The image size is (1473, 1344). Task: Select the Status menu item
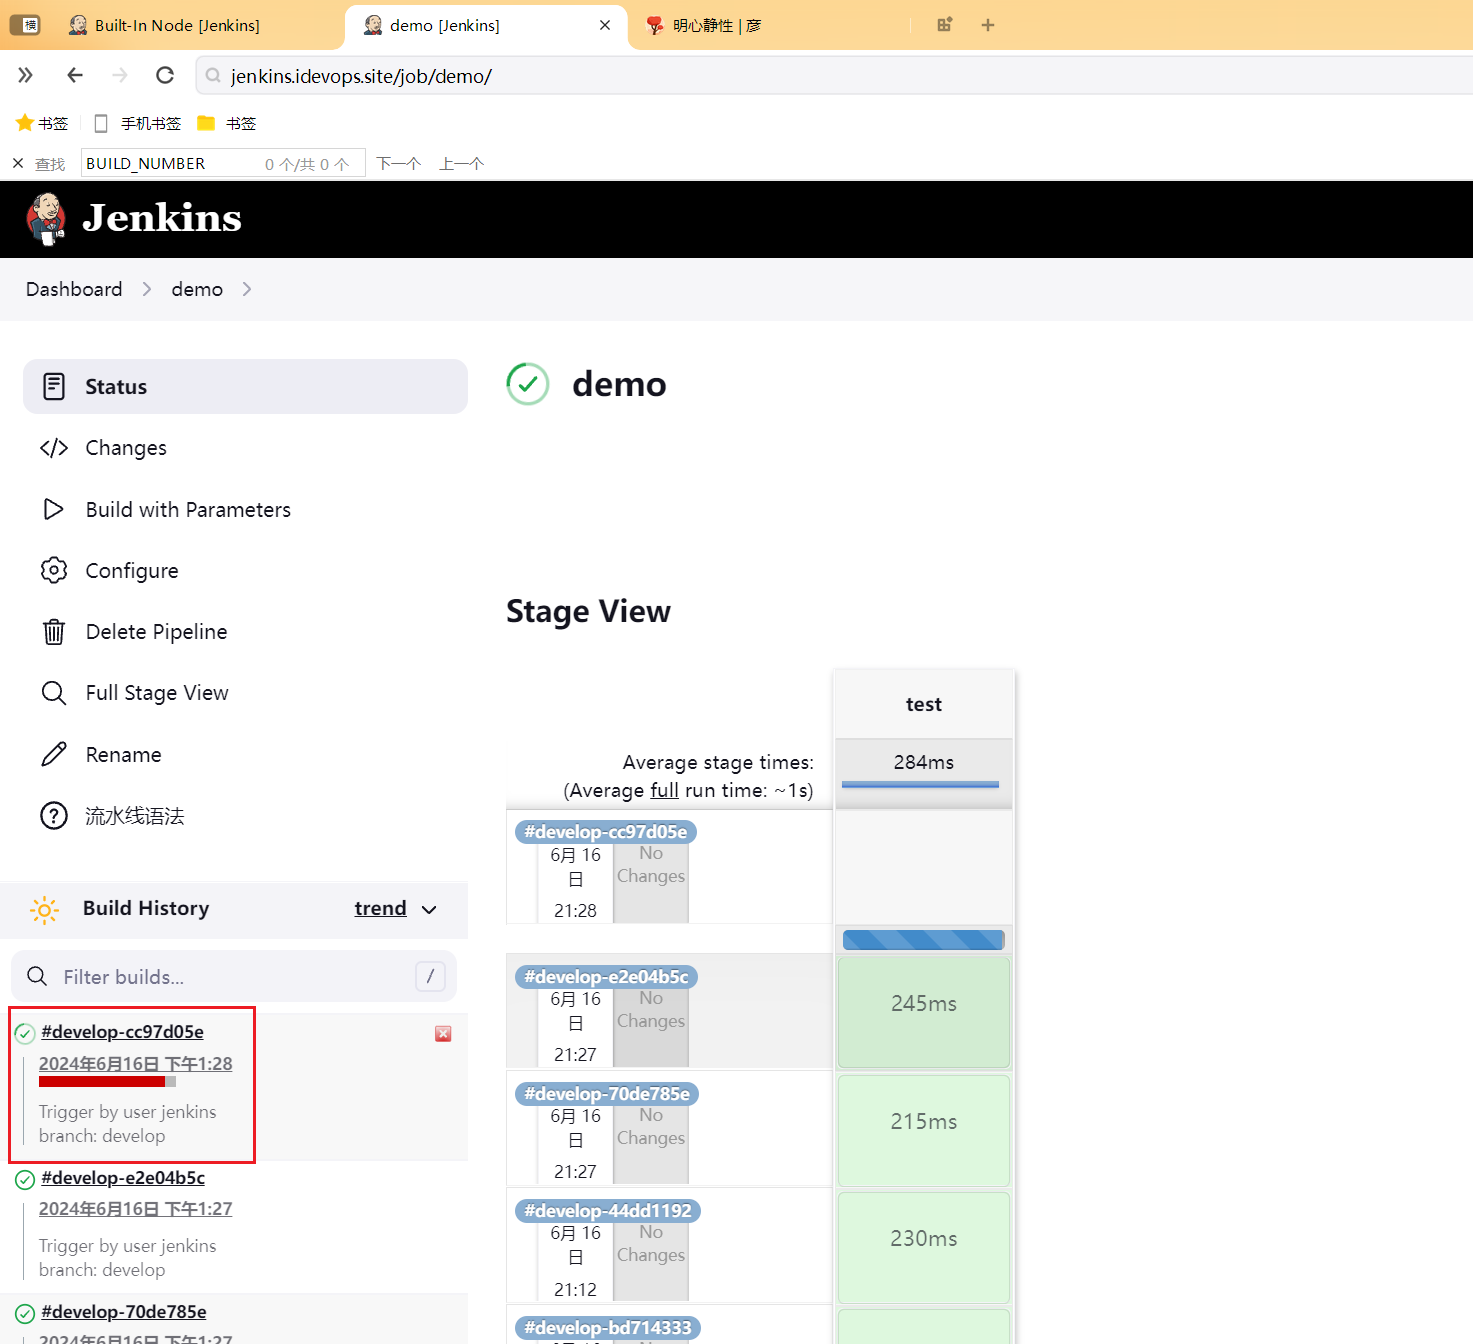(x=245, y=387)
